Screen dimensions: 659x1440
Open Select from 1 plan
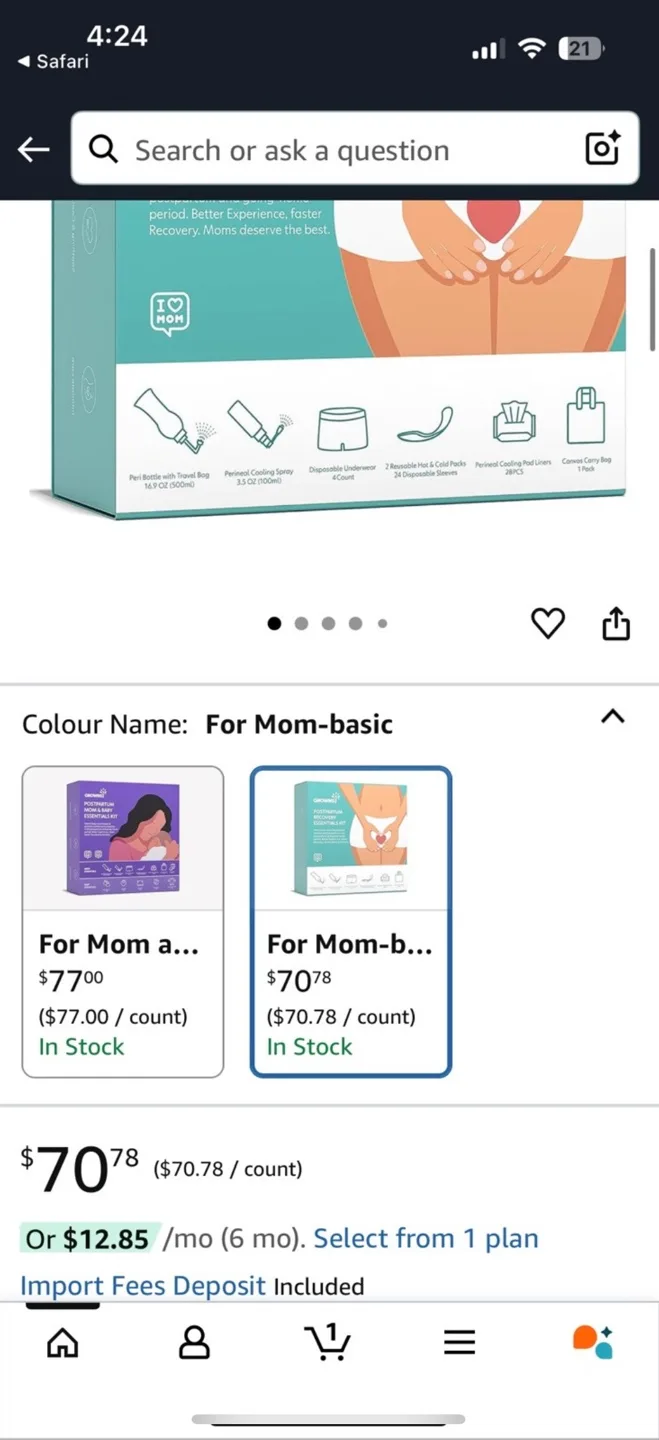pos(426,1238)
